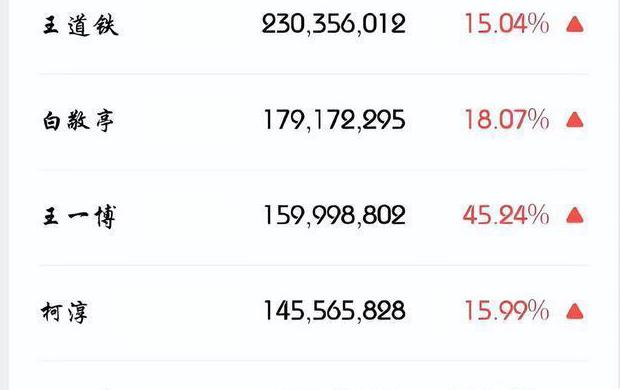Open the 柯淳 entry
The height and width of the screenshot is (390, 620).
point(64,312)
